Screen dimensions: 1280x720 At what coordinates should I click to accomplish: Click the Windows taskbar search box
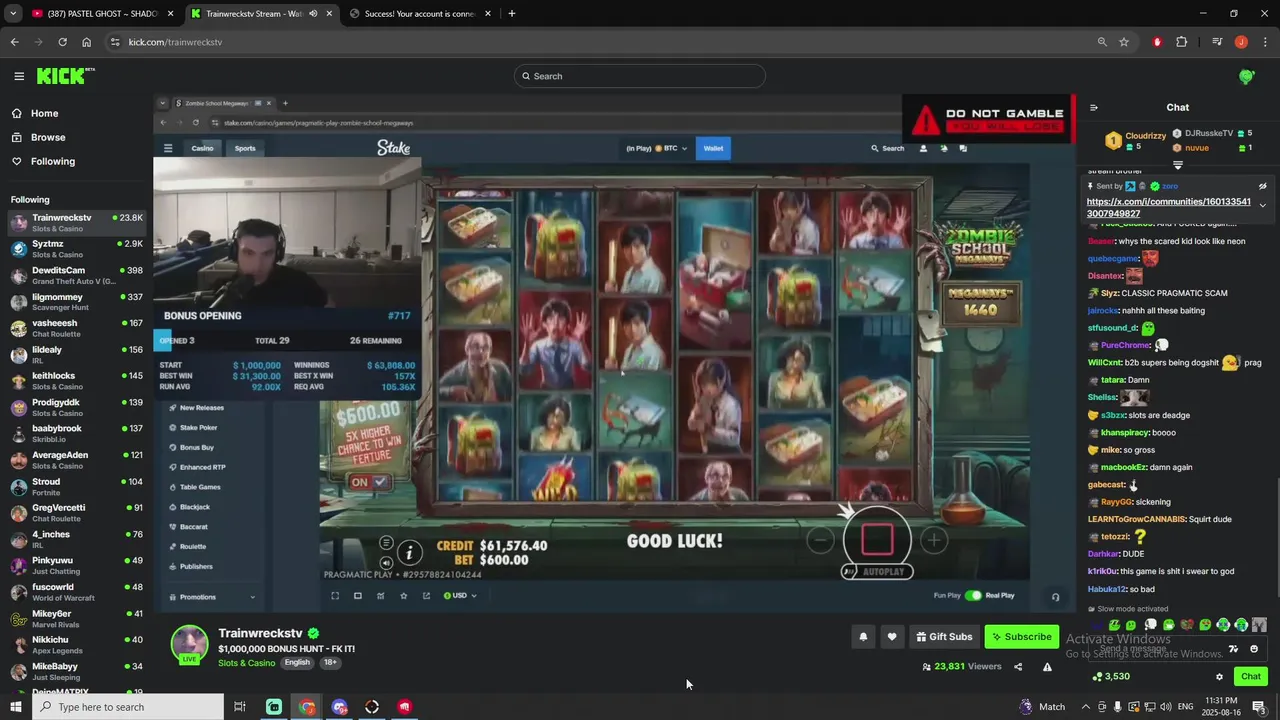127,707
